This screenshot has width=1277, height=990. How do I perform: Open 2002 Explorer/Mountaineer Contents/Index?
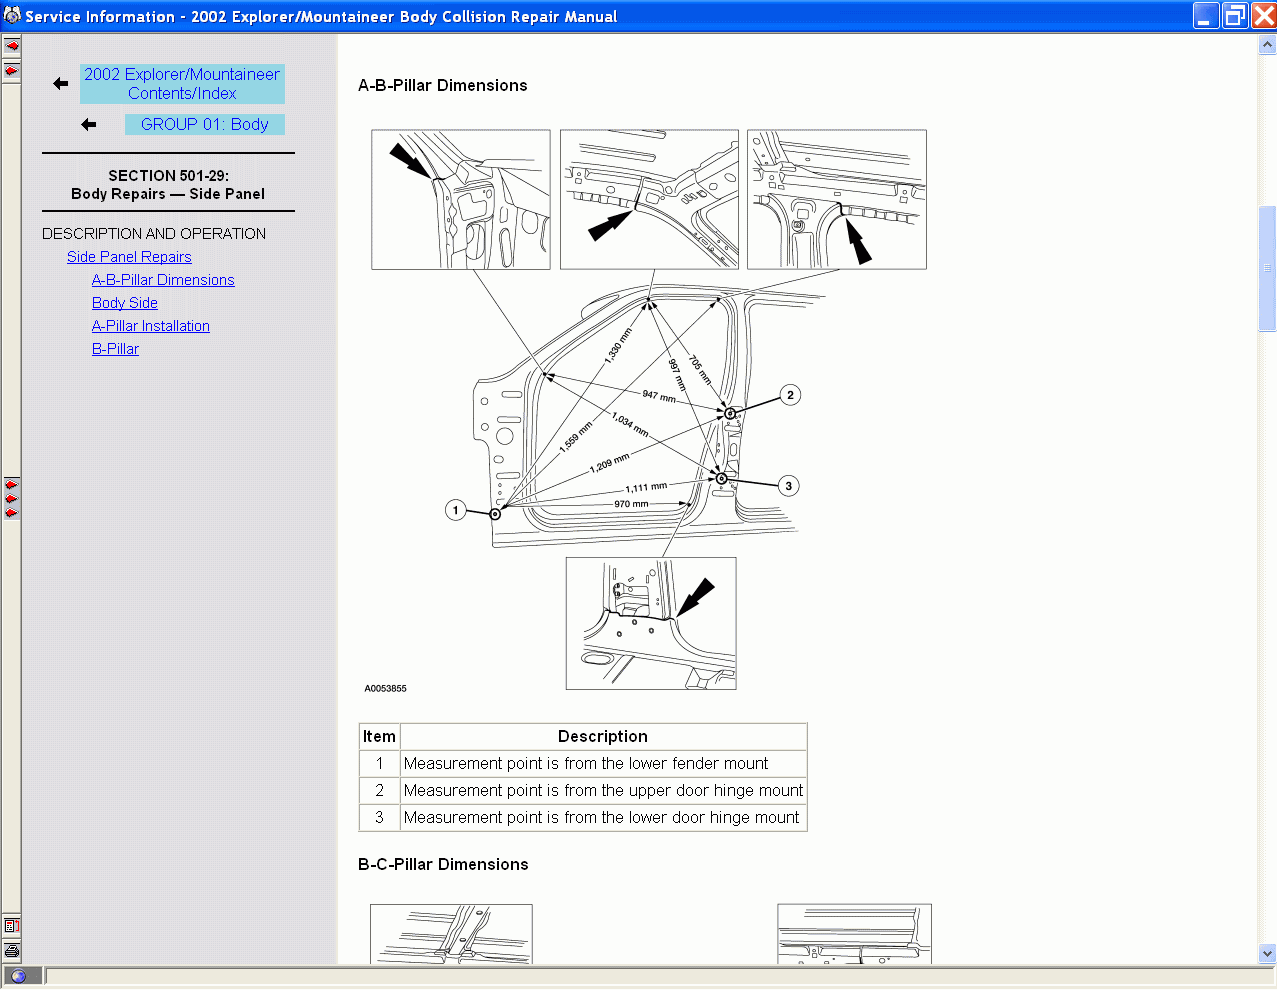tap(182, 84)
